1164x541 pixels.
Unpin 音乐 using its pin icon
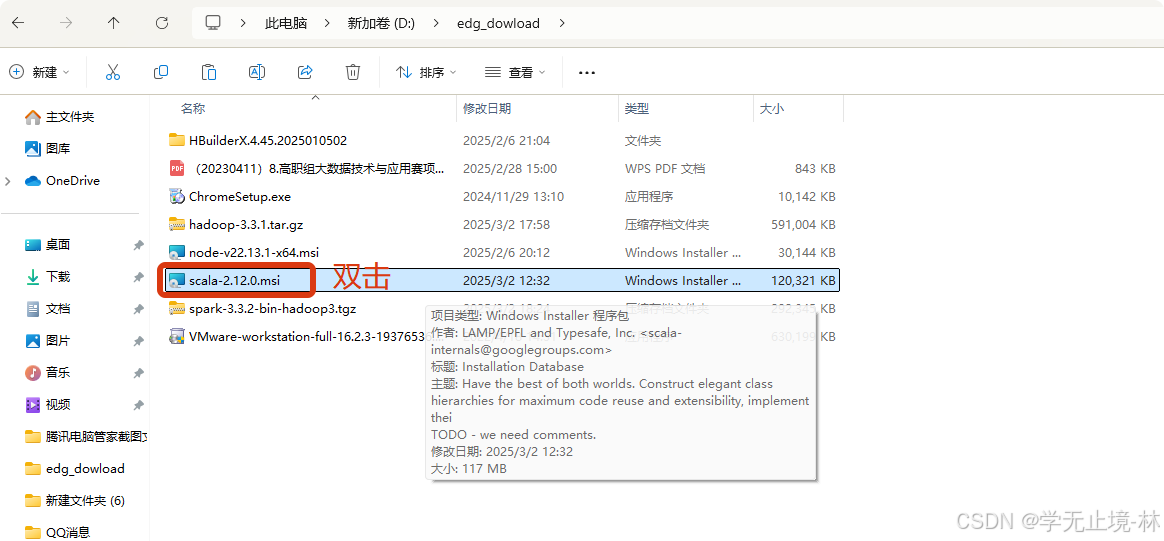pyautogui.click(x=138, y=373)
